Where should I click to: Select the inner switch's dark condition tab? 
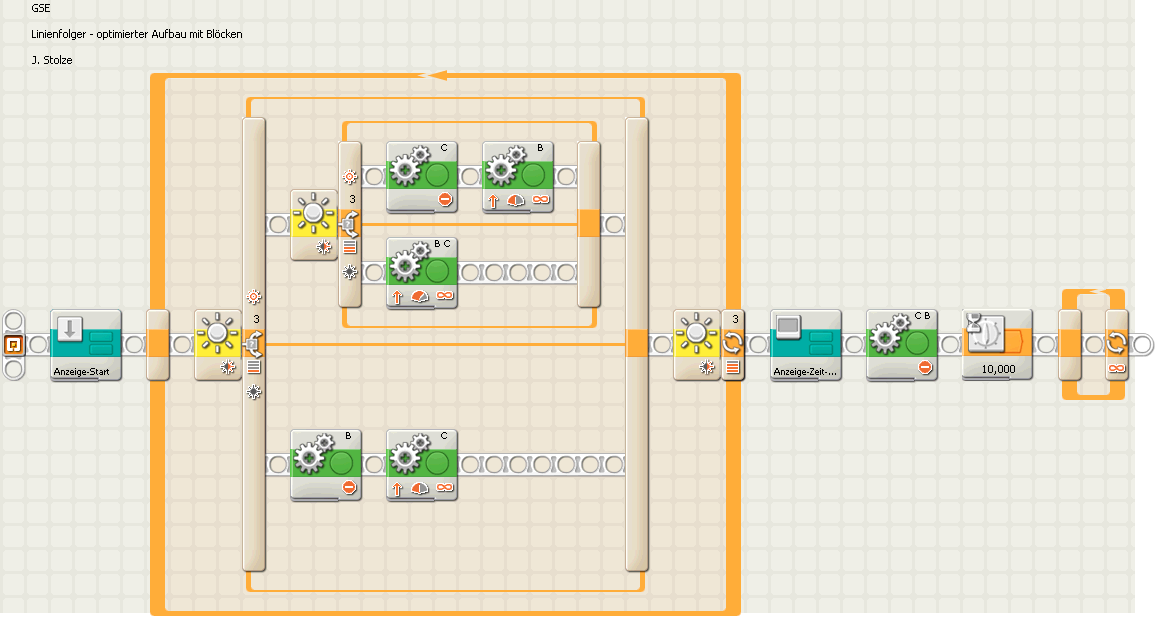349,271
